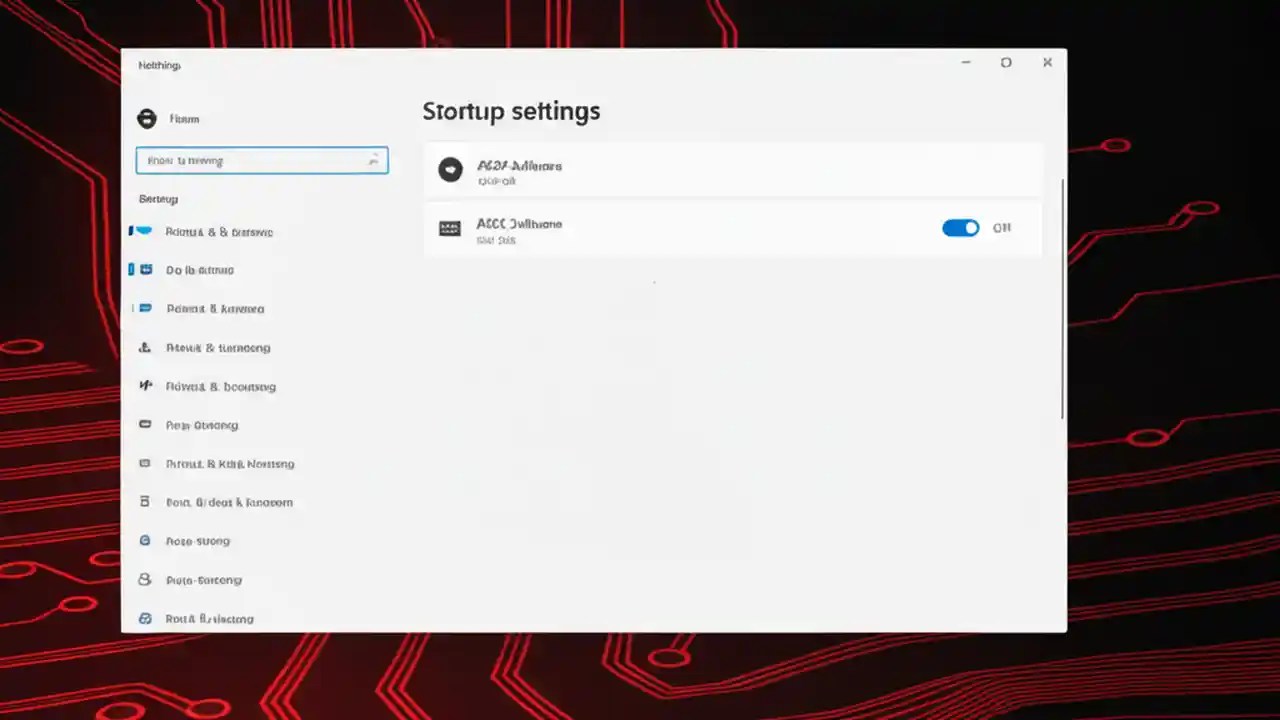The height and width of the screenshot is (720, 1280).
Task: Click the dark circular icon of the first startup app
Action: pyautogui.click(x=450, y=169)
